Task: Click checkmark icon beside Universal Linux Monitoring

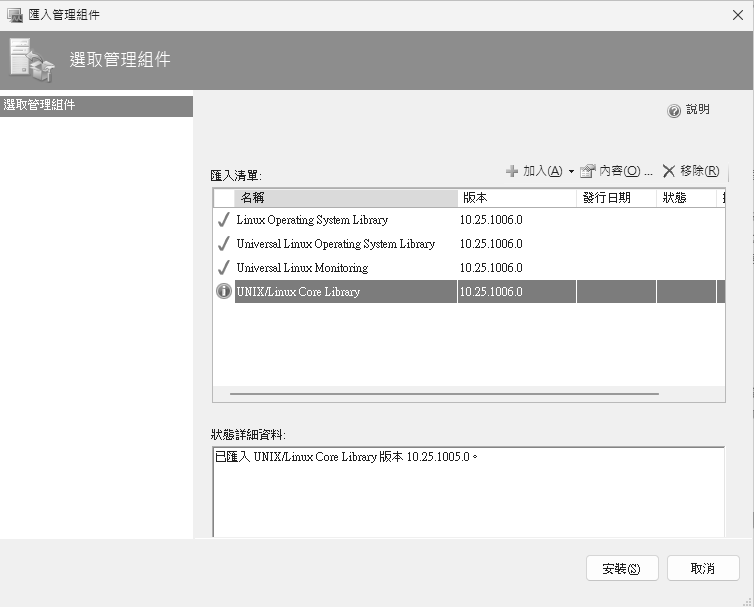Action: point(224,268)
